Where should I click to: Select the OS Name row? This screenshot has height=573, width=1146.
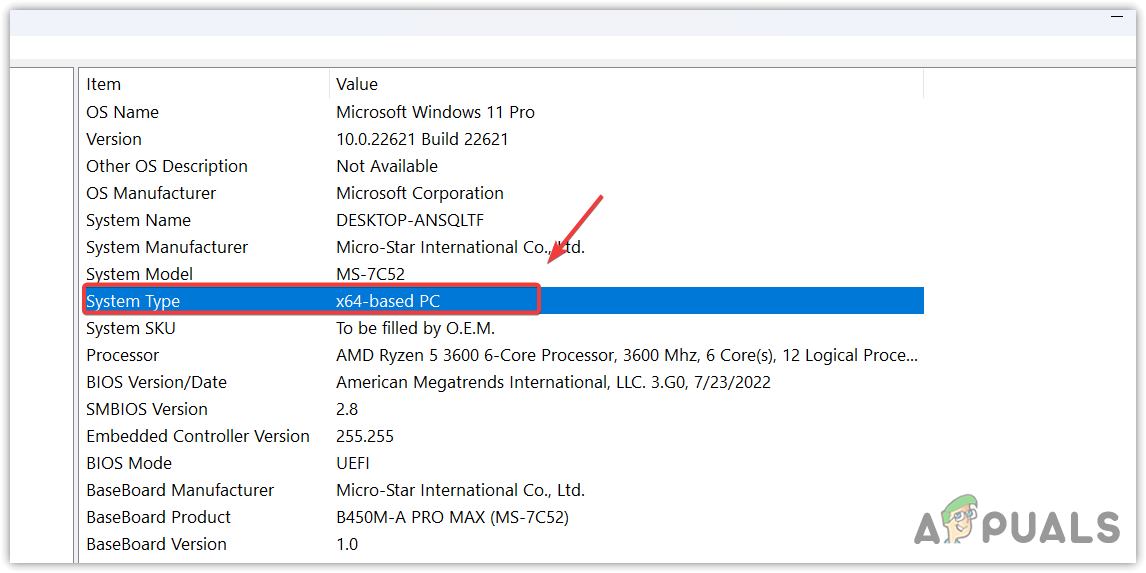[x=123, y=112]
